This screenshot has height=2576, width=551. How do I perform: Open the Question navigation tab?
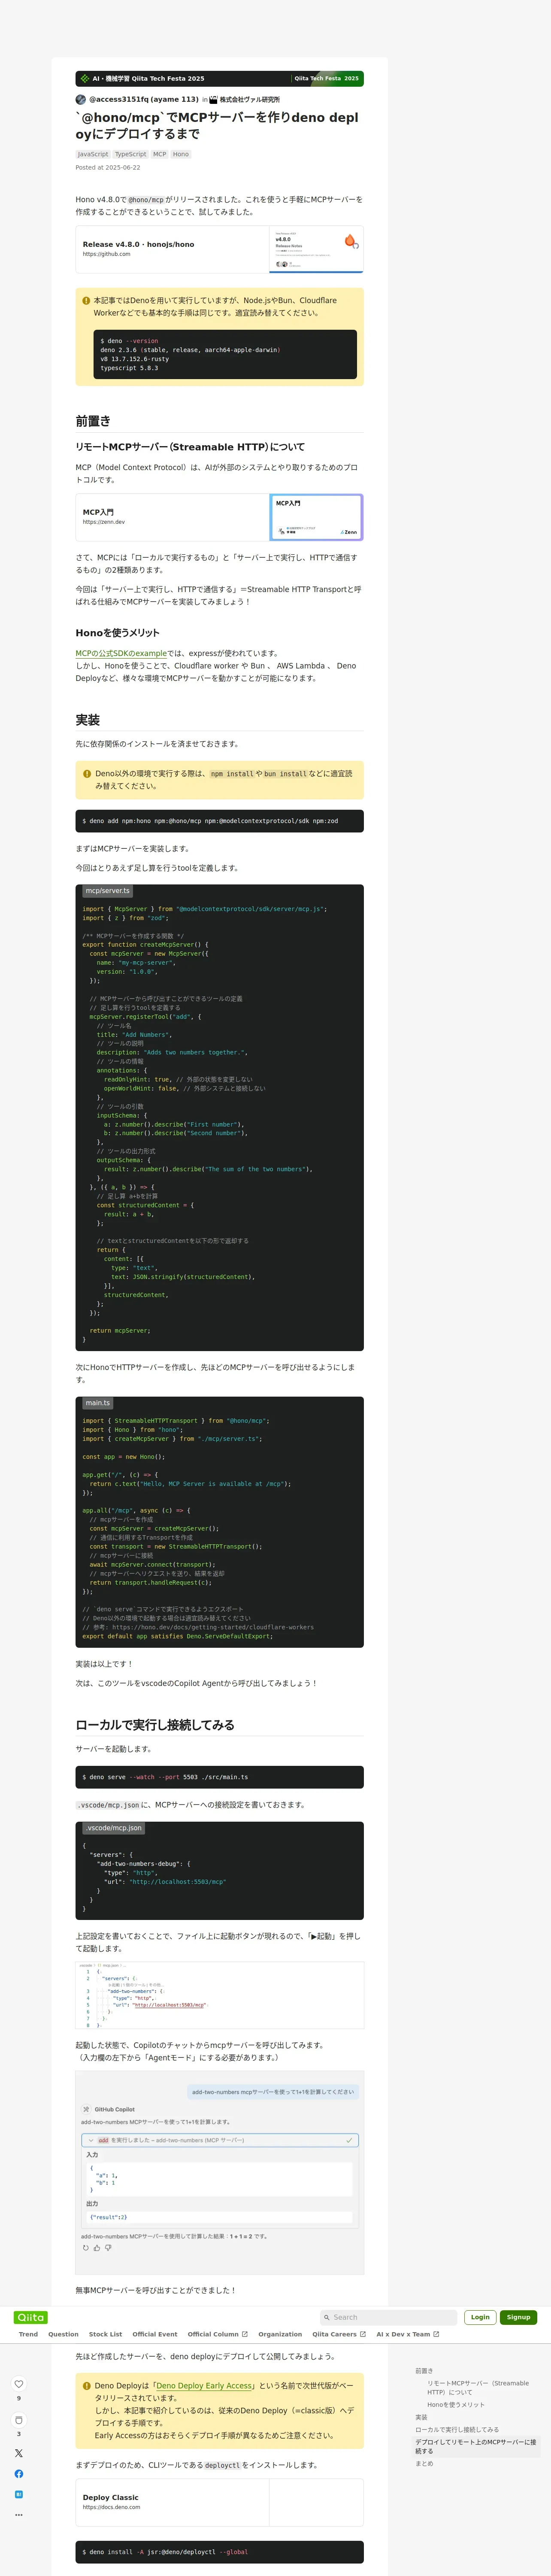[x=63, y=2334]
